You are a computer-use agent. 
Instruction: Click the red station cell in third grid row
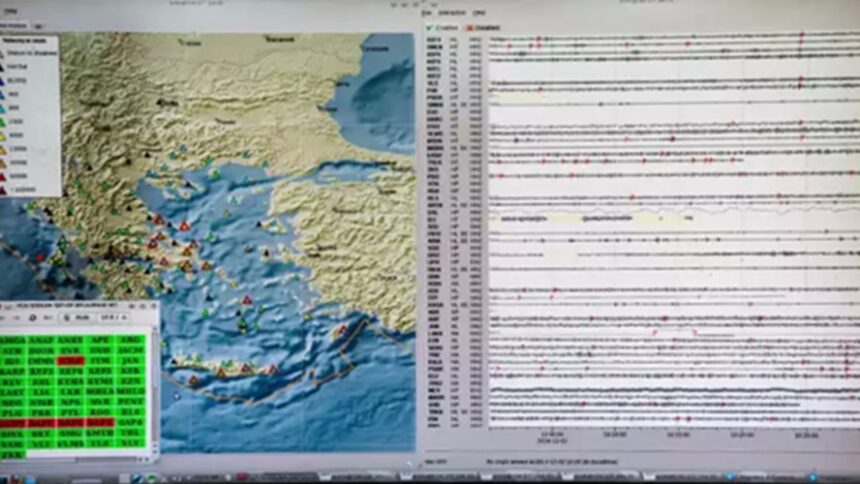[x=70, y=361]
